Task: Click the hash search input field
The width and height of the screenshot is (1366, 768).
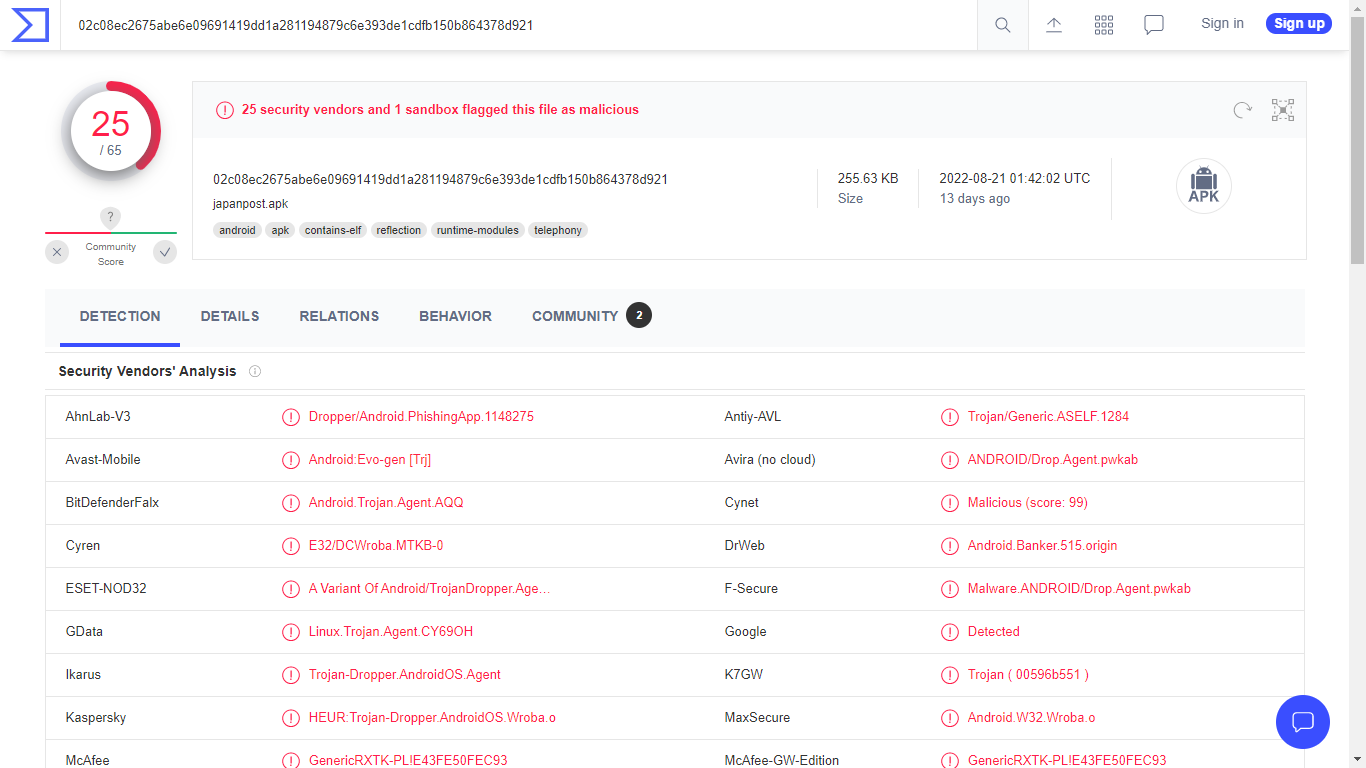Action: [520, 25]
